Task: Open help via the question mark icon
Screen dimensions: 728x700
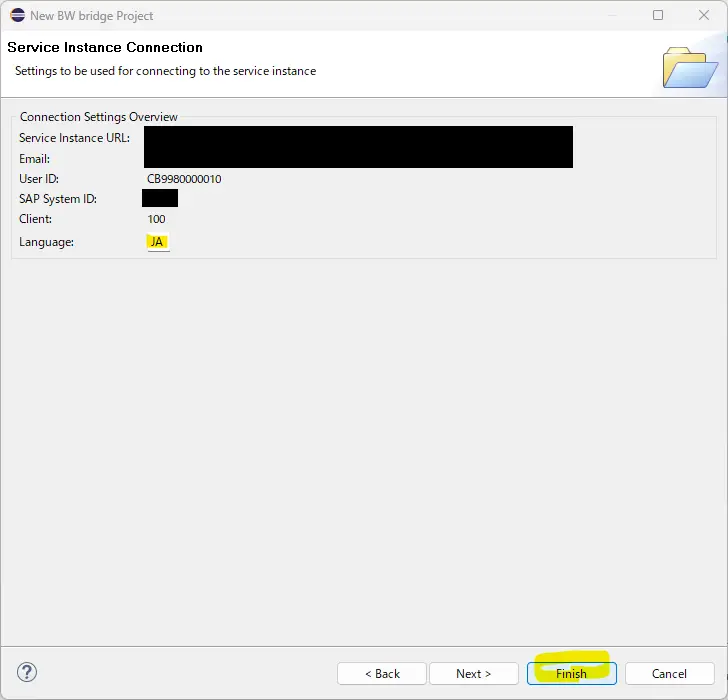Action: click(27, 672)
